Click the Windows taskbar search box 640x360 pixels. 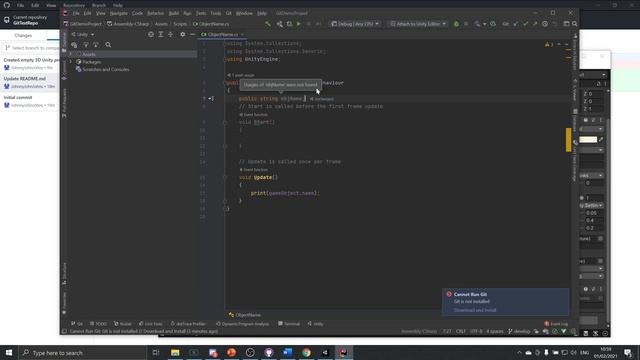tap(82, 353)
